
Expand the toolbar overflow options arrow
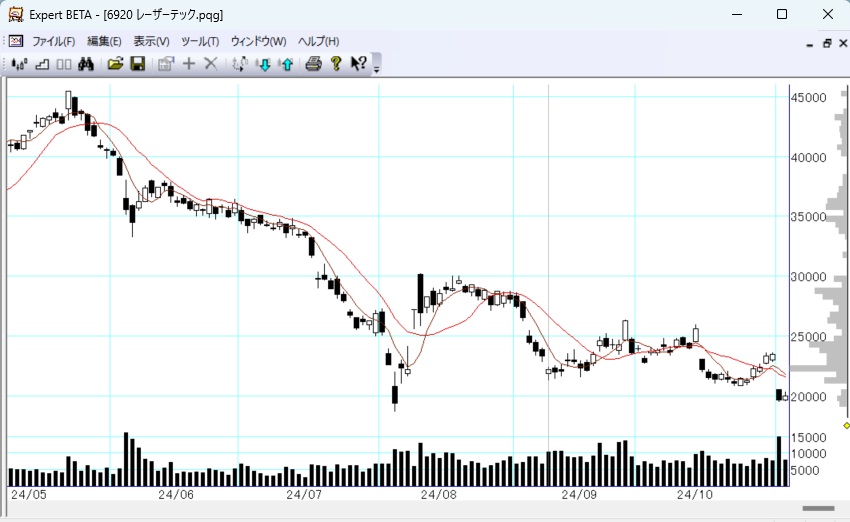(377, 67)
